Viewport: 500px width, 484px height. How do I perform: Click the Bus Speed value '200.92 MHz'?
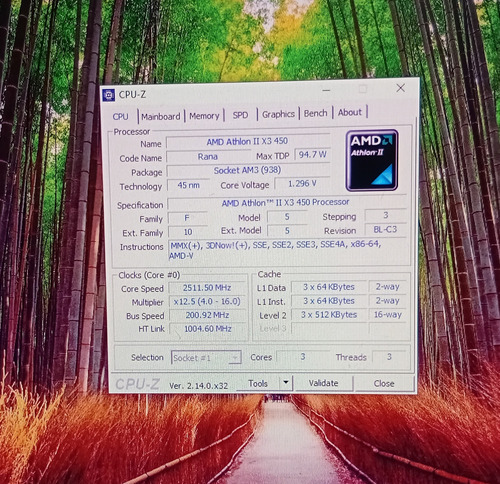[207, 315]
